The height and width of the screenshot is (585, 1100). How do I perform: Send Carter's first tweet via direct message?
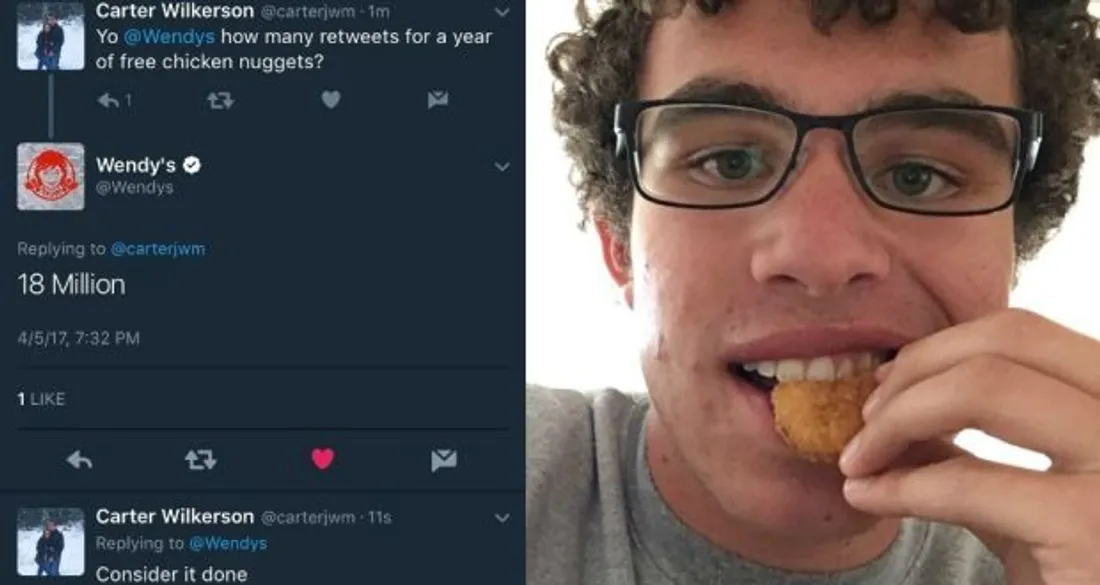(x=438, y=100)
